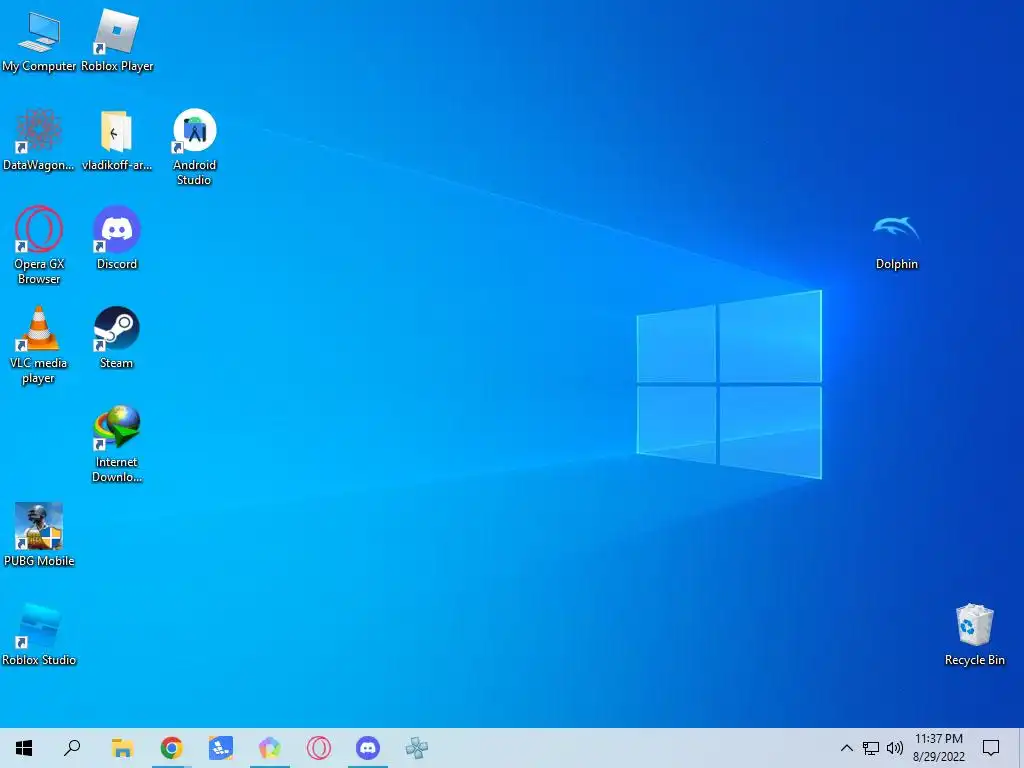Open Opera GX from the taskbar
The height and width of the screenshot is (768, 1024).
pyautogui.click(x=319, y=748)
